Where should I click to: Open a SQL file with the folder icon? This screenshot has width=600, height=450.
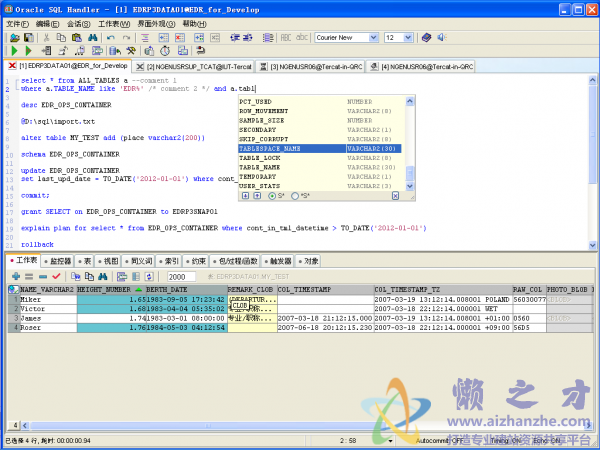tap(15, 38)
